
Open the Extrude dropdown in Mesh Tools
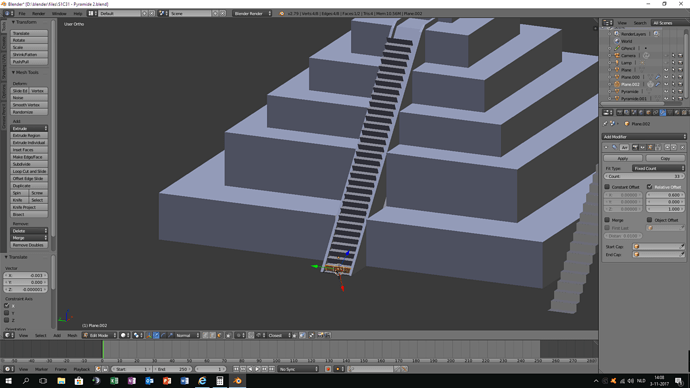point(29,128)
